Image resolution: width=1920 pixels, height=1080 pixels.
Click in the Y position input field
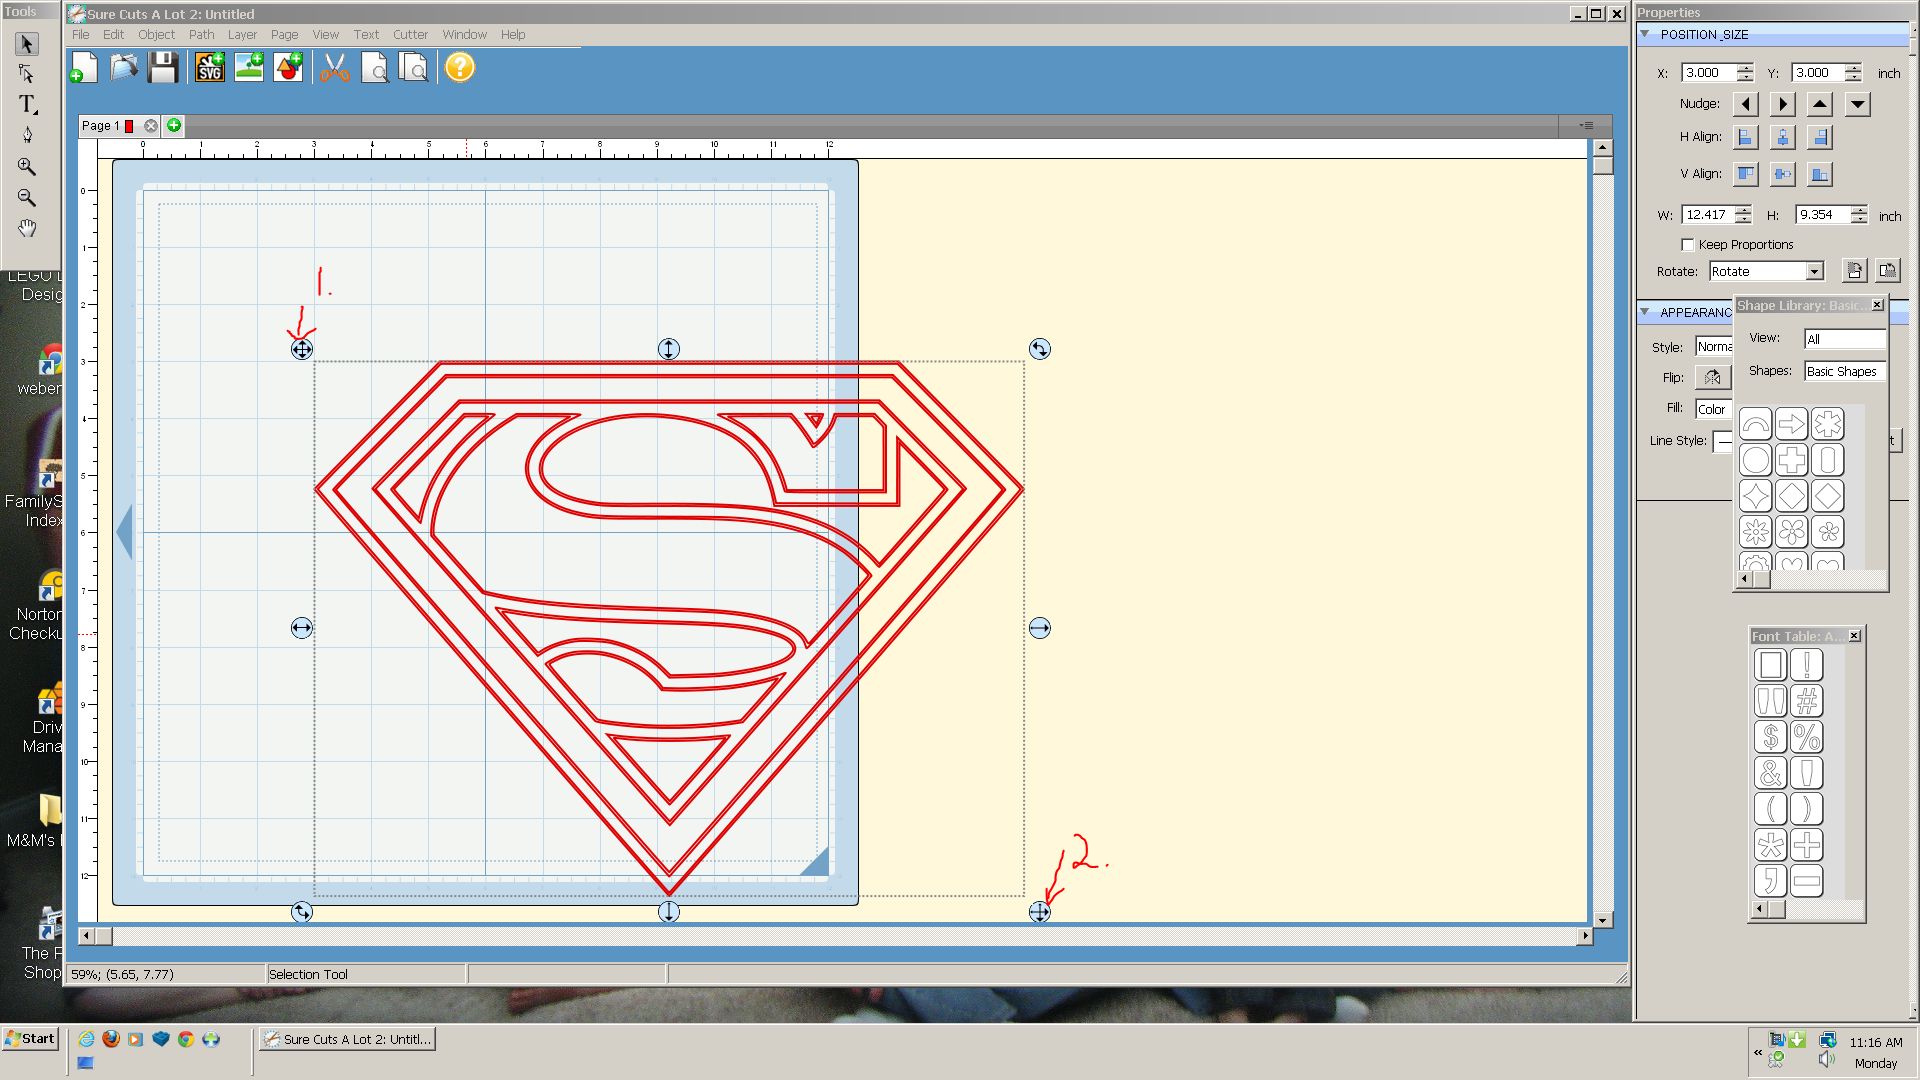1817,73
